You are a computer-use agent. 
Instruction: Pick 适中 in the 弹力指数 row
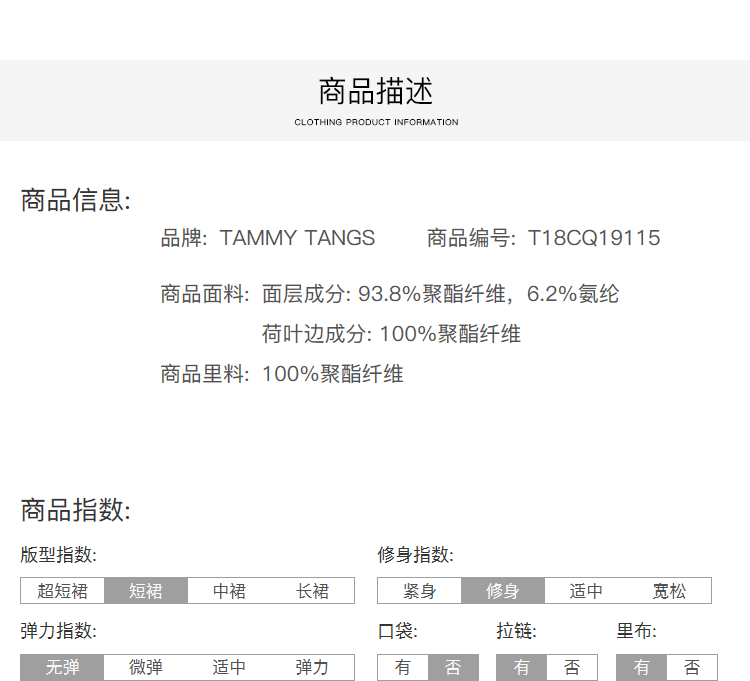click(x=229, y=667)
